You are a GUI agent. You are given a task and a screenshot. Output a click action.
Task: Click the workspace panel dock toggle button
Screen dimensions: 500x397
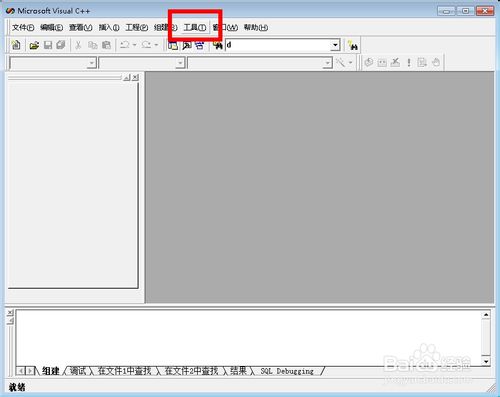(x=127, y=78)
